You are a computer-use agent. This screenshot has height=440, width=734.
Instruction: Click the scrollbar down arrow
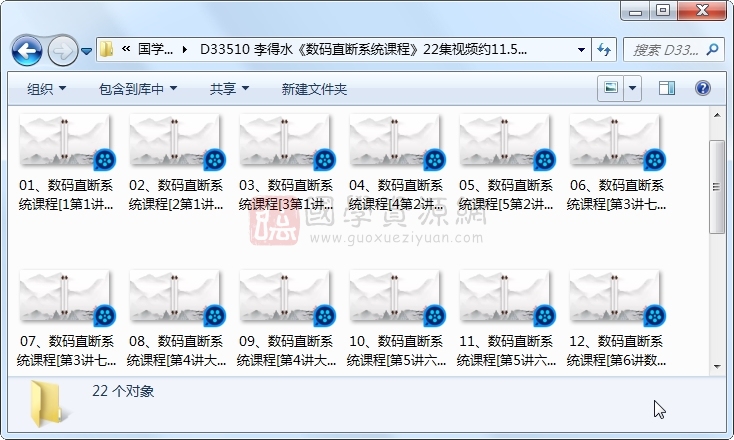point(717,367)
